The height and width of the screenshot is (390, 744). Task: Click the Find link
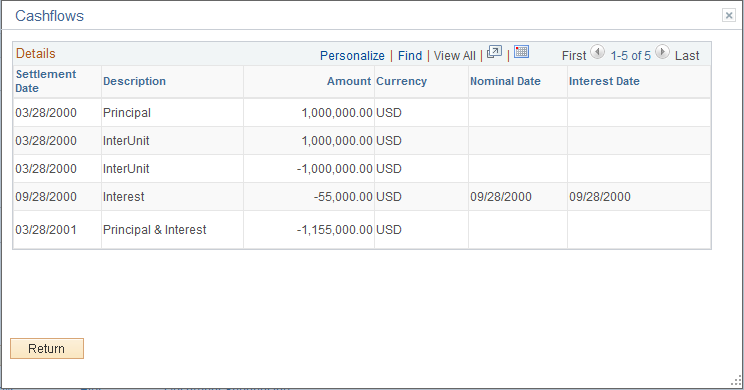(410, 56)
